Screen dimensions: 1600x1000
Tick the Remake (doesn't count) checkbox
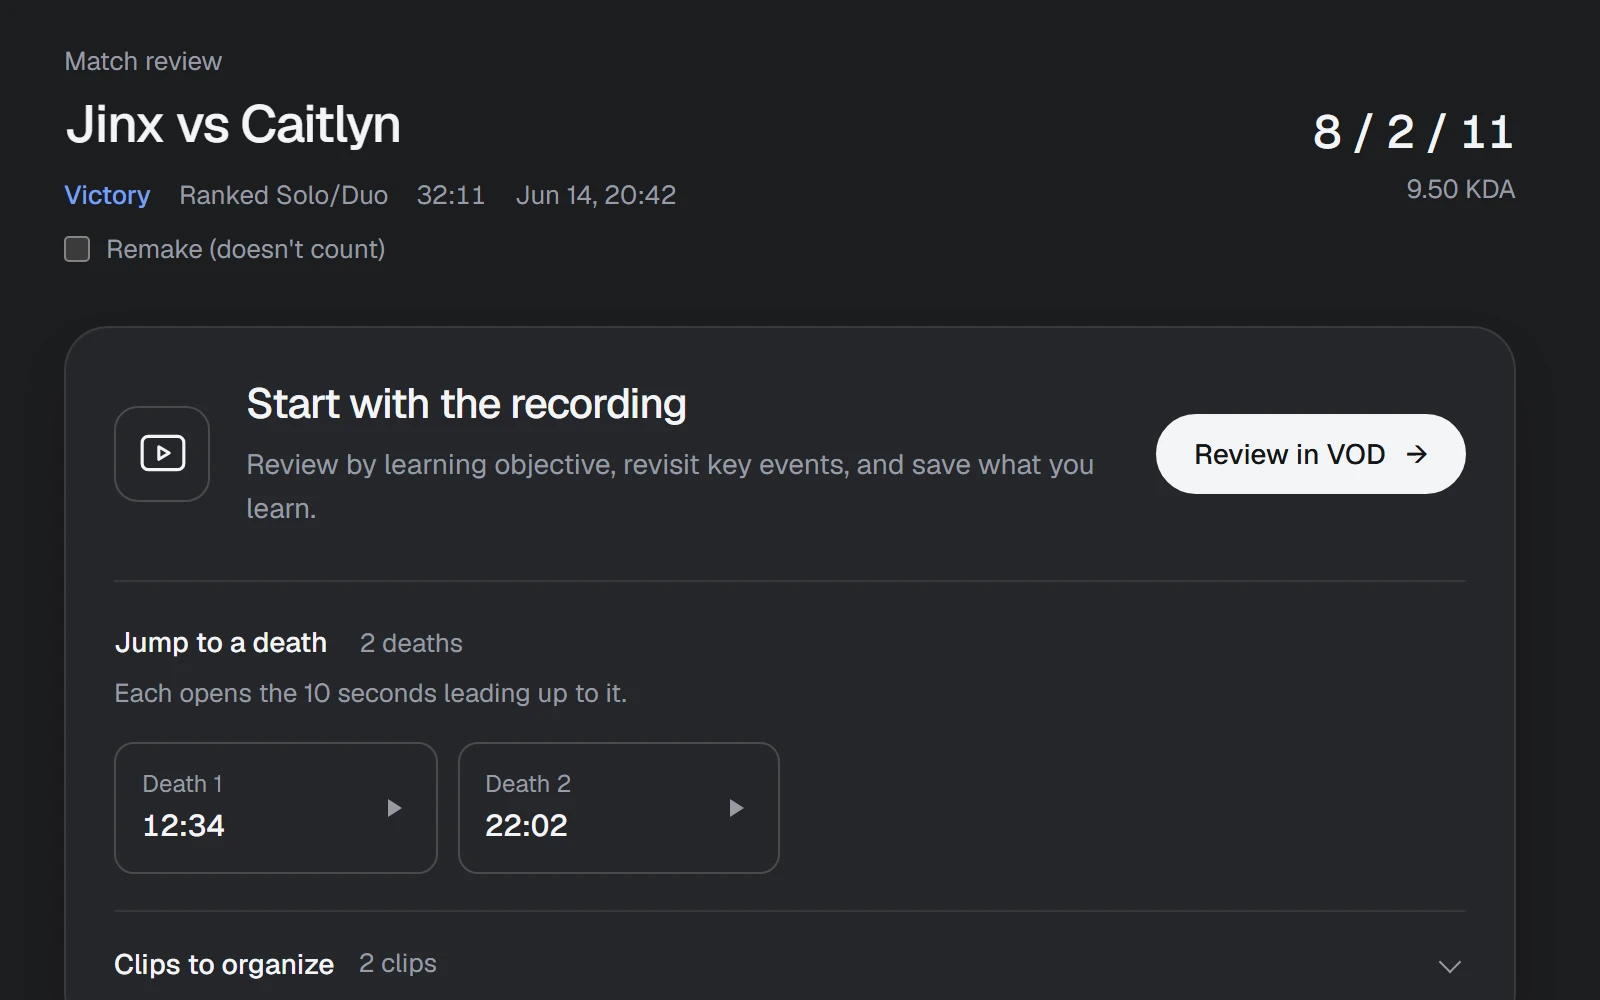77,249
